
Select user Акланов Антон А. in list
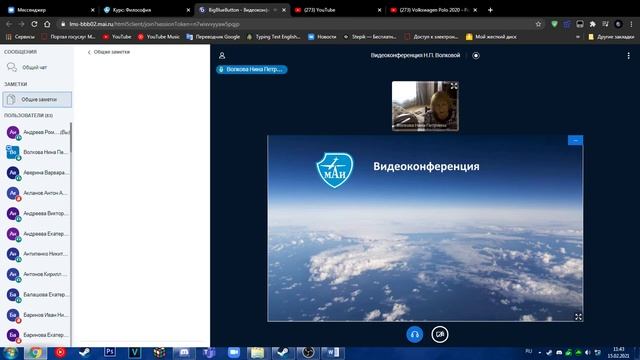coord(37,193)
